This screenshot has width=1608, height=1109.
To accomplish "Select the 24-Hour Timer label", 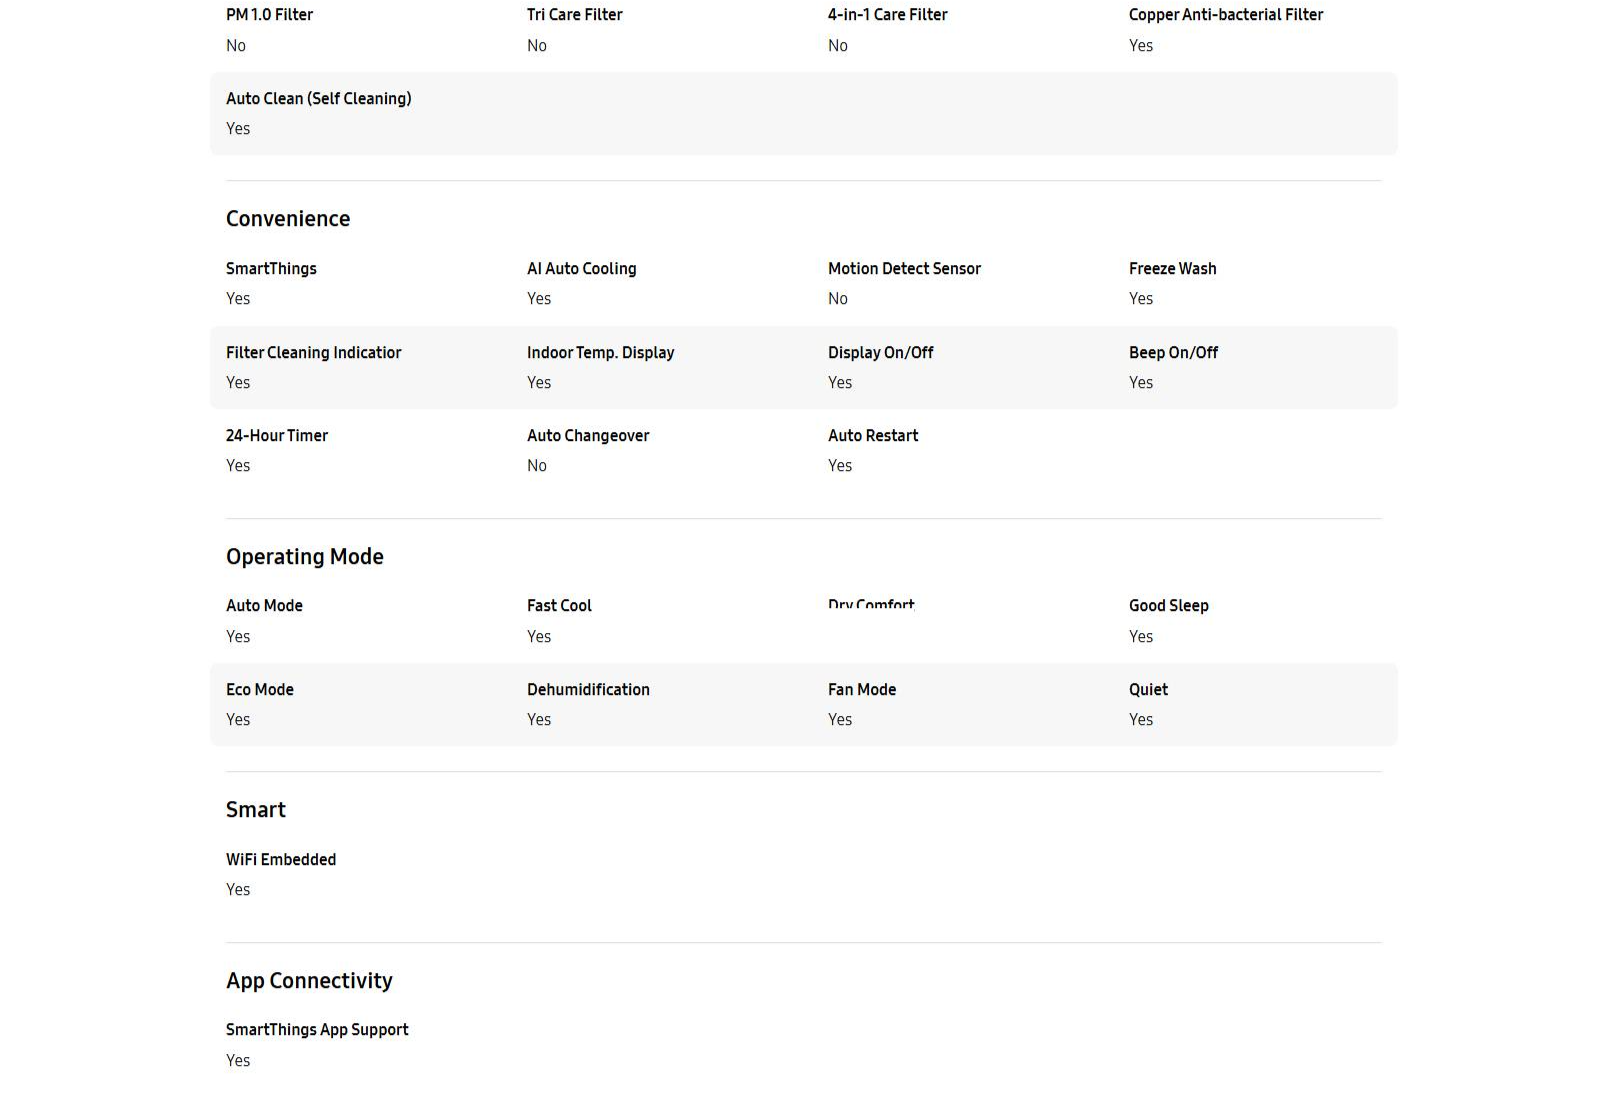I will pos(277,436).
